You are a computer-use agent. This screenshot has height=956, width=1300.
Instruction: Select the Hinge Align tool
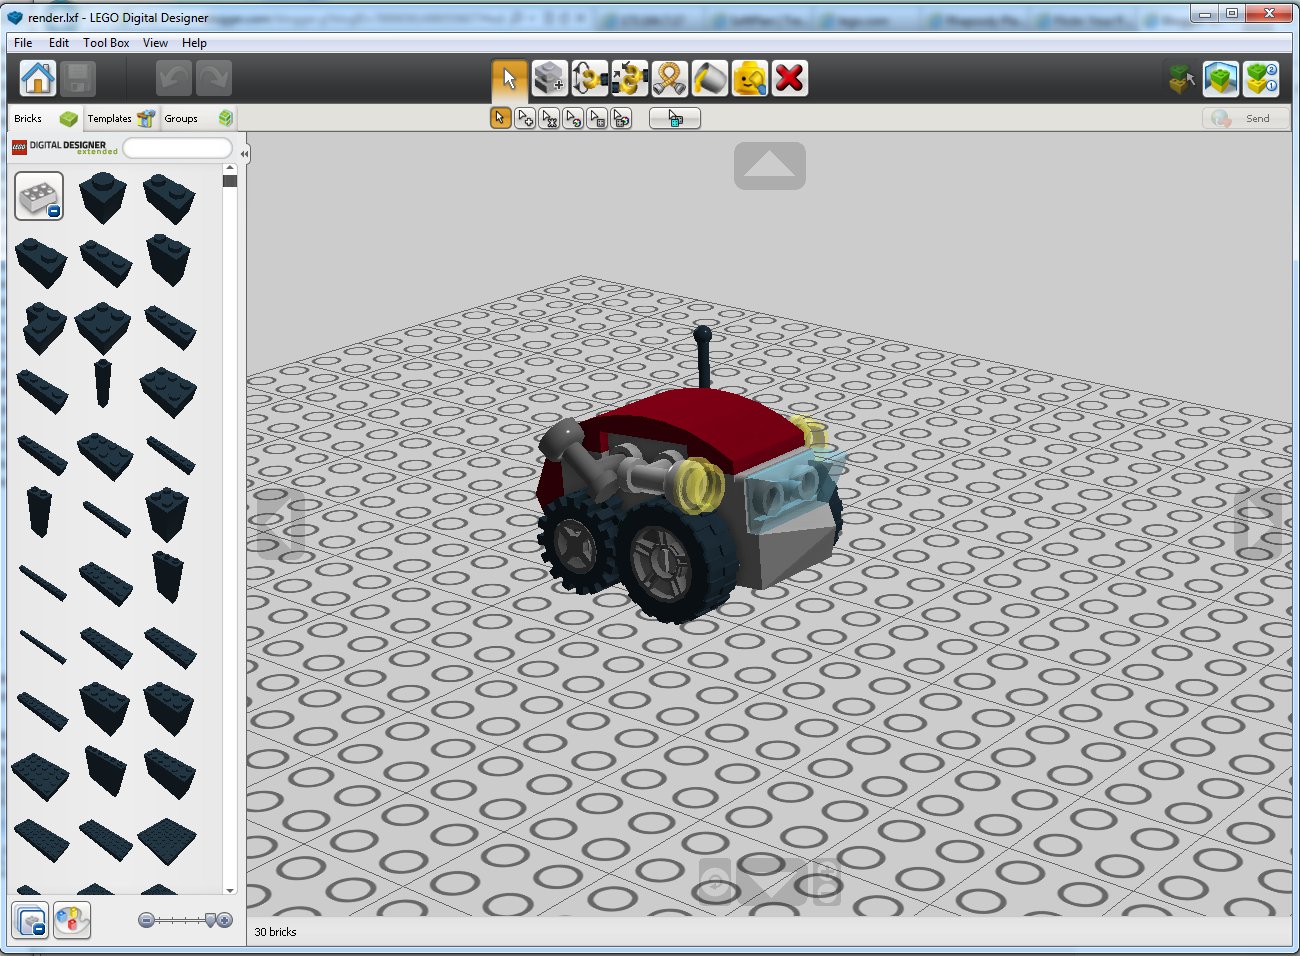[x=629, y=78]
